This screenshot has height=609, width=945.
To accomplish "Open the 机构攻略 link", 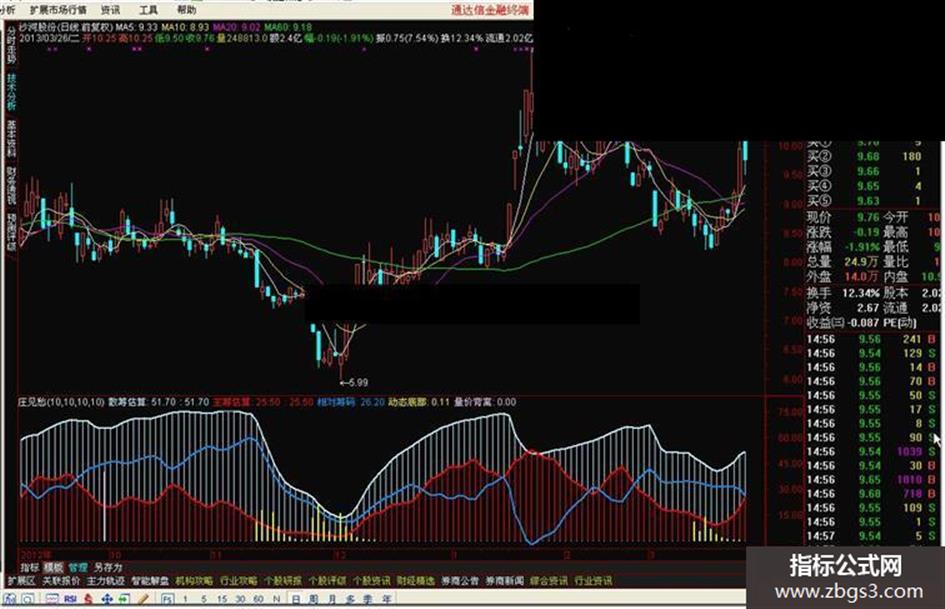I will click(x=194, y=581).
